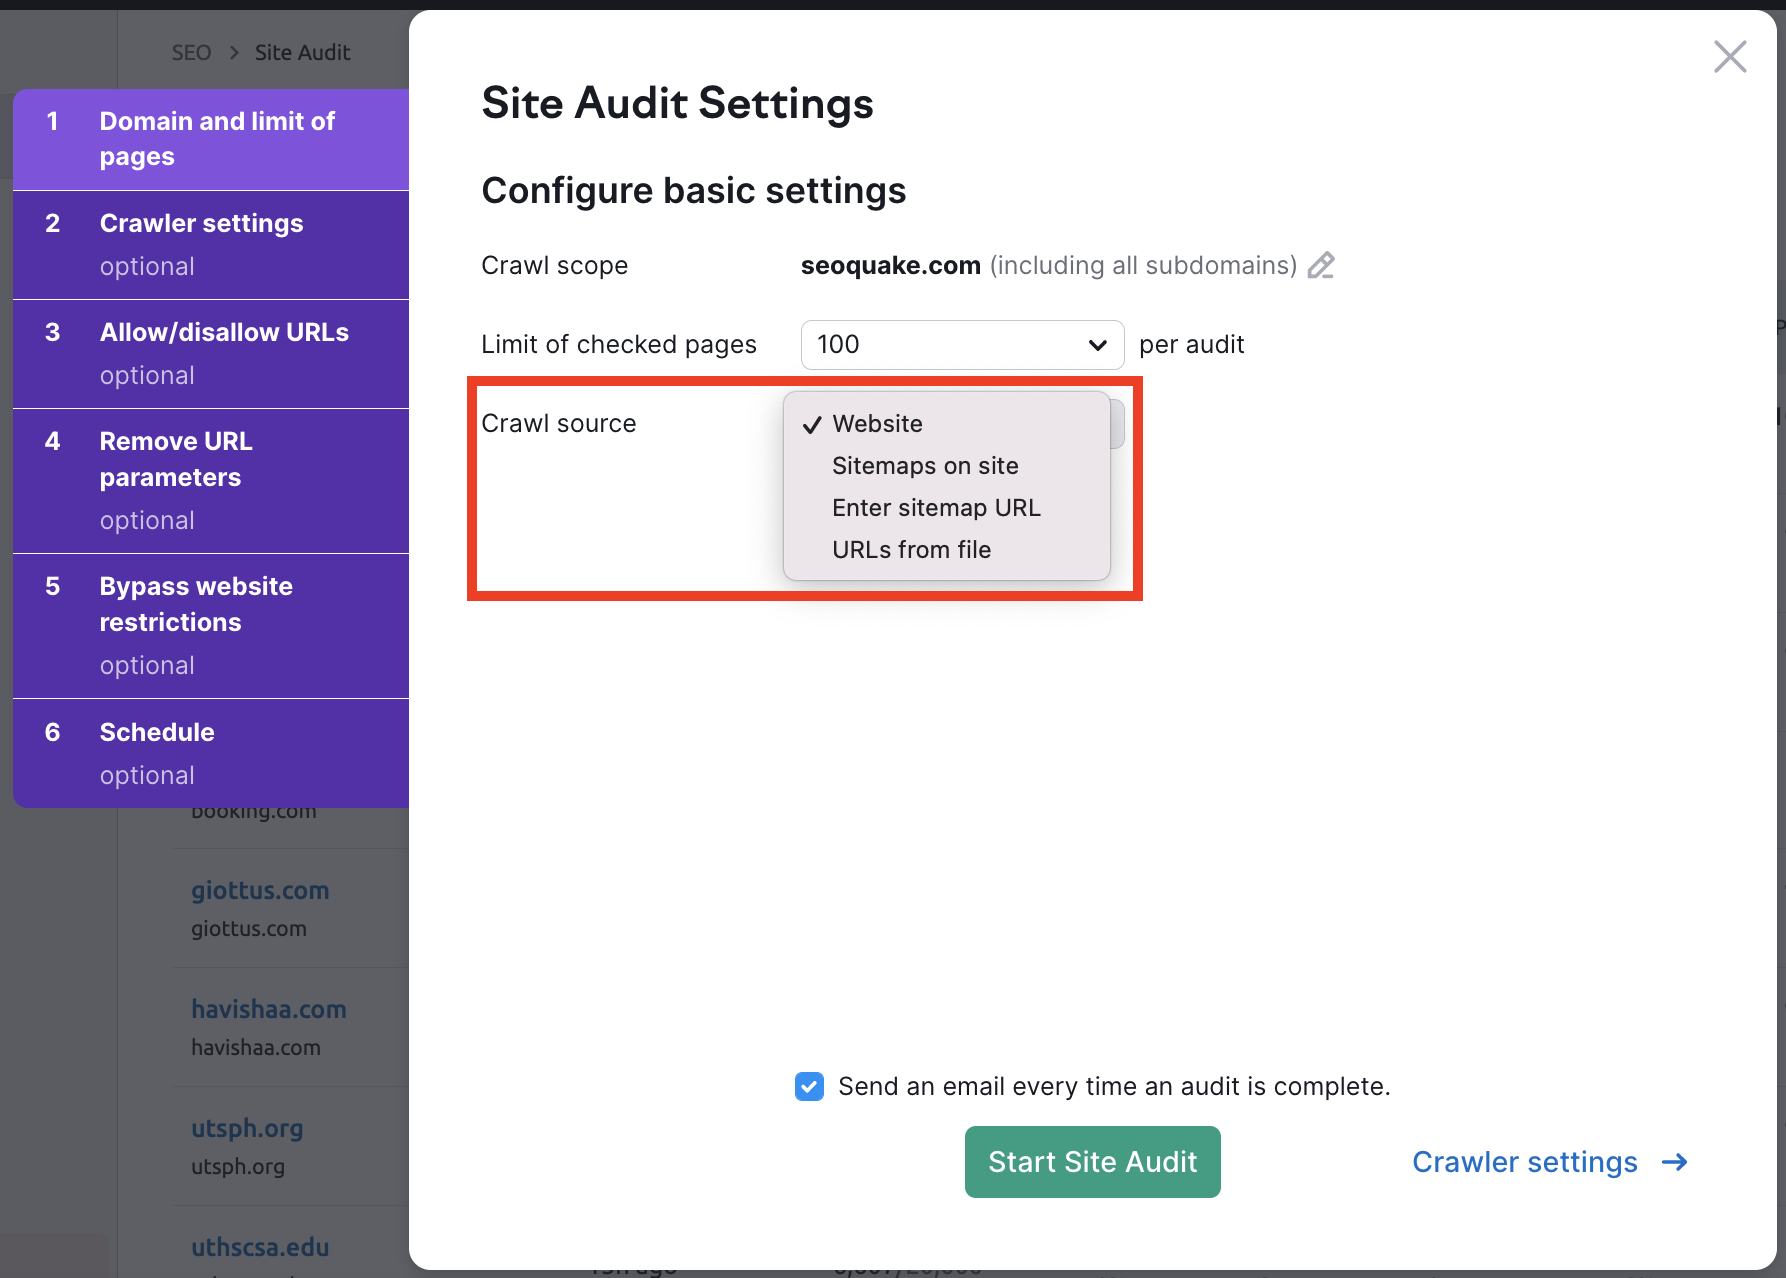Open the Limit of checked pages dropdown
Screen dimensions: 1786x1278
tap(962, 345)
